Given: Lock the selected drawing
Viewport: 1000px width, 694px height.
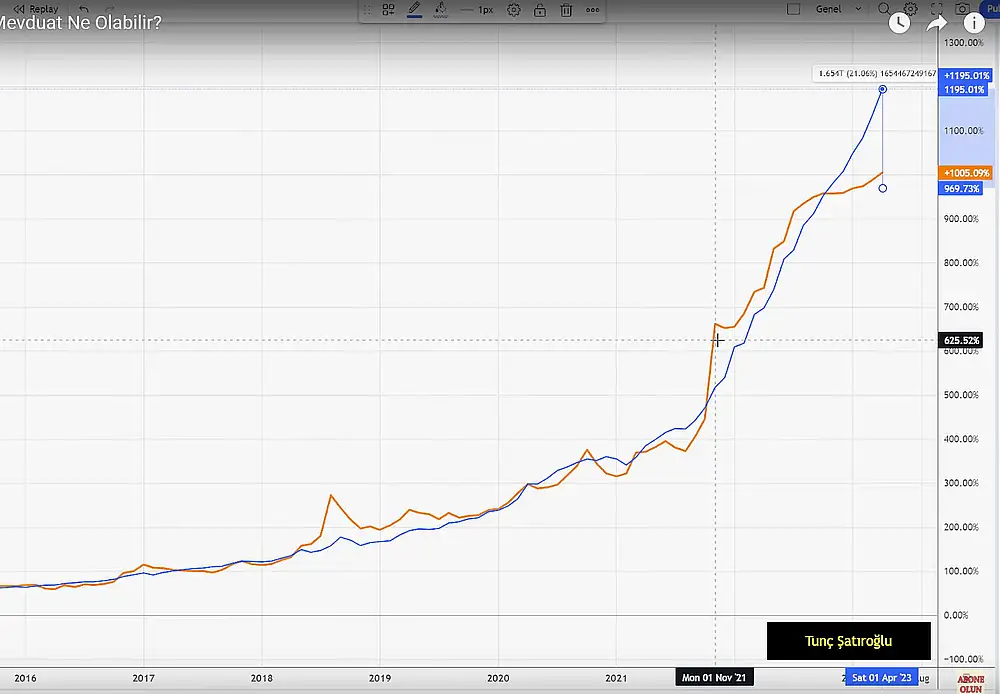Looking at the screenshot, I should pyautogui.click(x=540, y=10).
